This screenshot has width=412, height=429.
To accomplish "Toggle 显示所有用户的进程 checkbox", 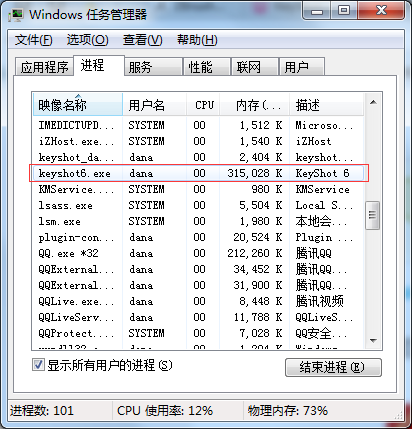I will point(38,365).
